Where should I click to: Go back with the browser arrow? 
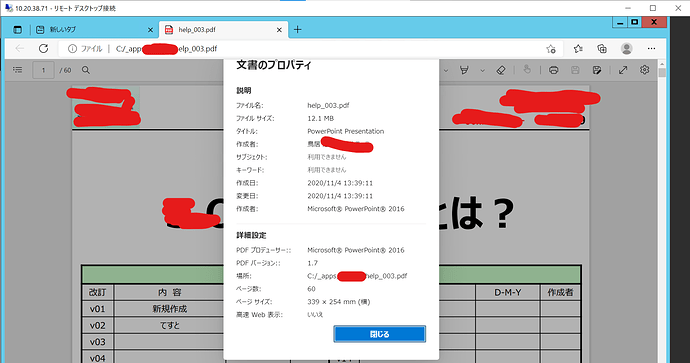tap(19, 48)
